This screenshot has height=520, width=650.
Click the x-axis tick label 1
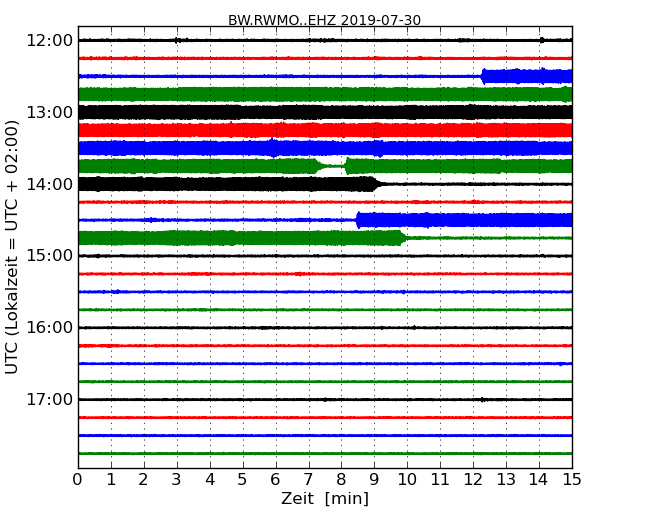pyautogui.click(x=111, y=480)
